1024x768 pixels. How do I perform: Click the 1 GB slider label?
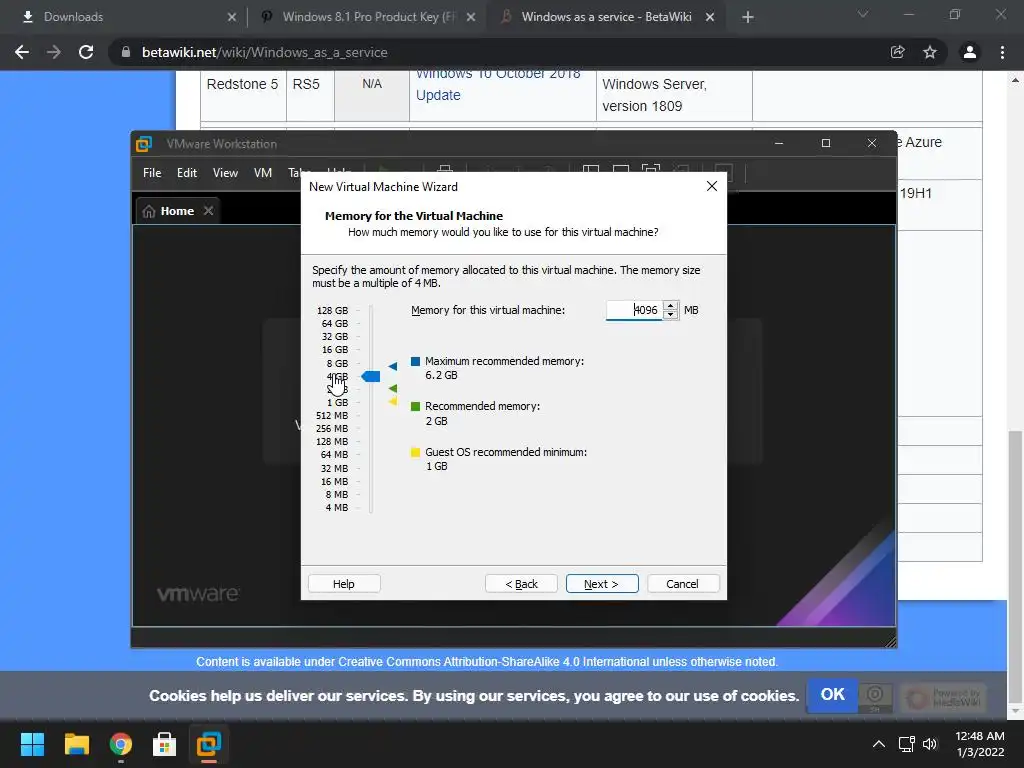(338, 402)
